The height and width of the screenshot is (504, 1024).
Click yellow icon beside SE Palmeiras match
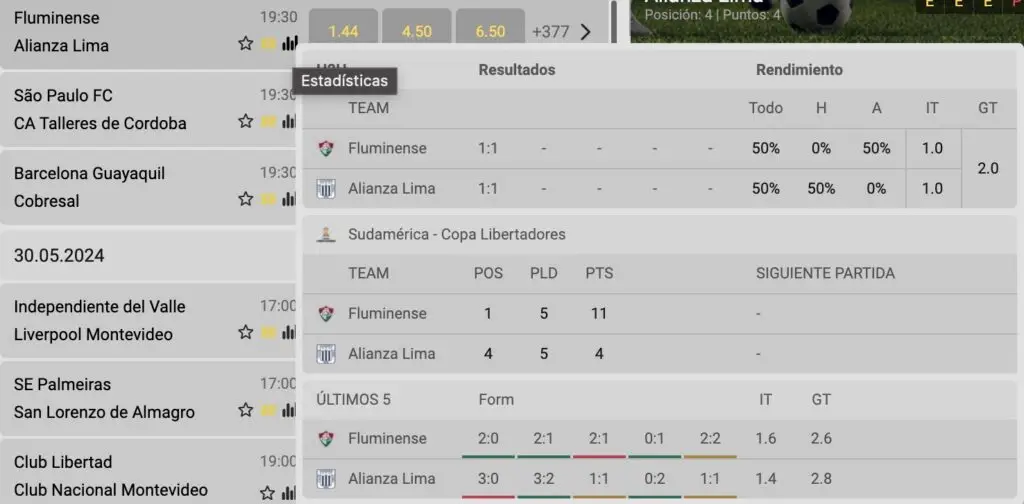[x=268, y=411]
